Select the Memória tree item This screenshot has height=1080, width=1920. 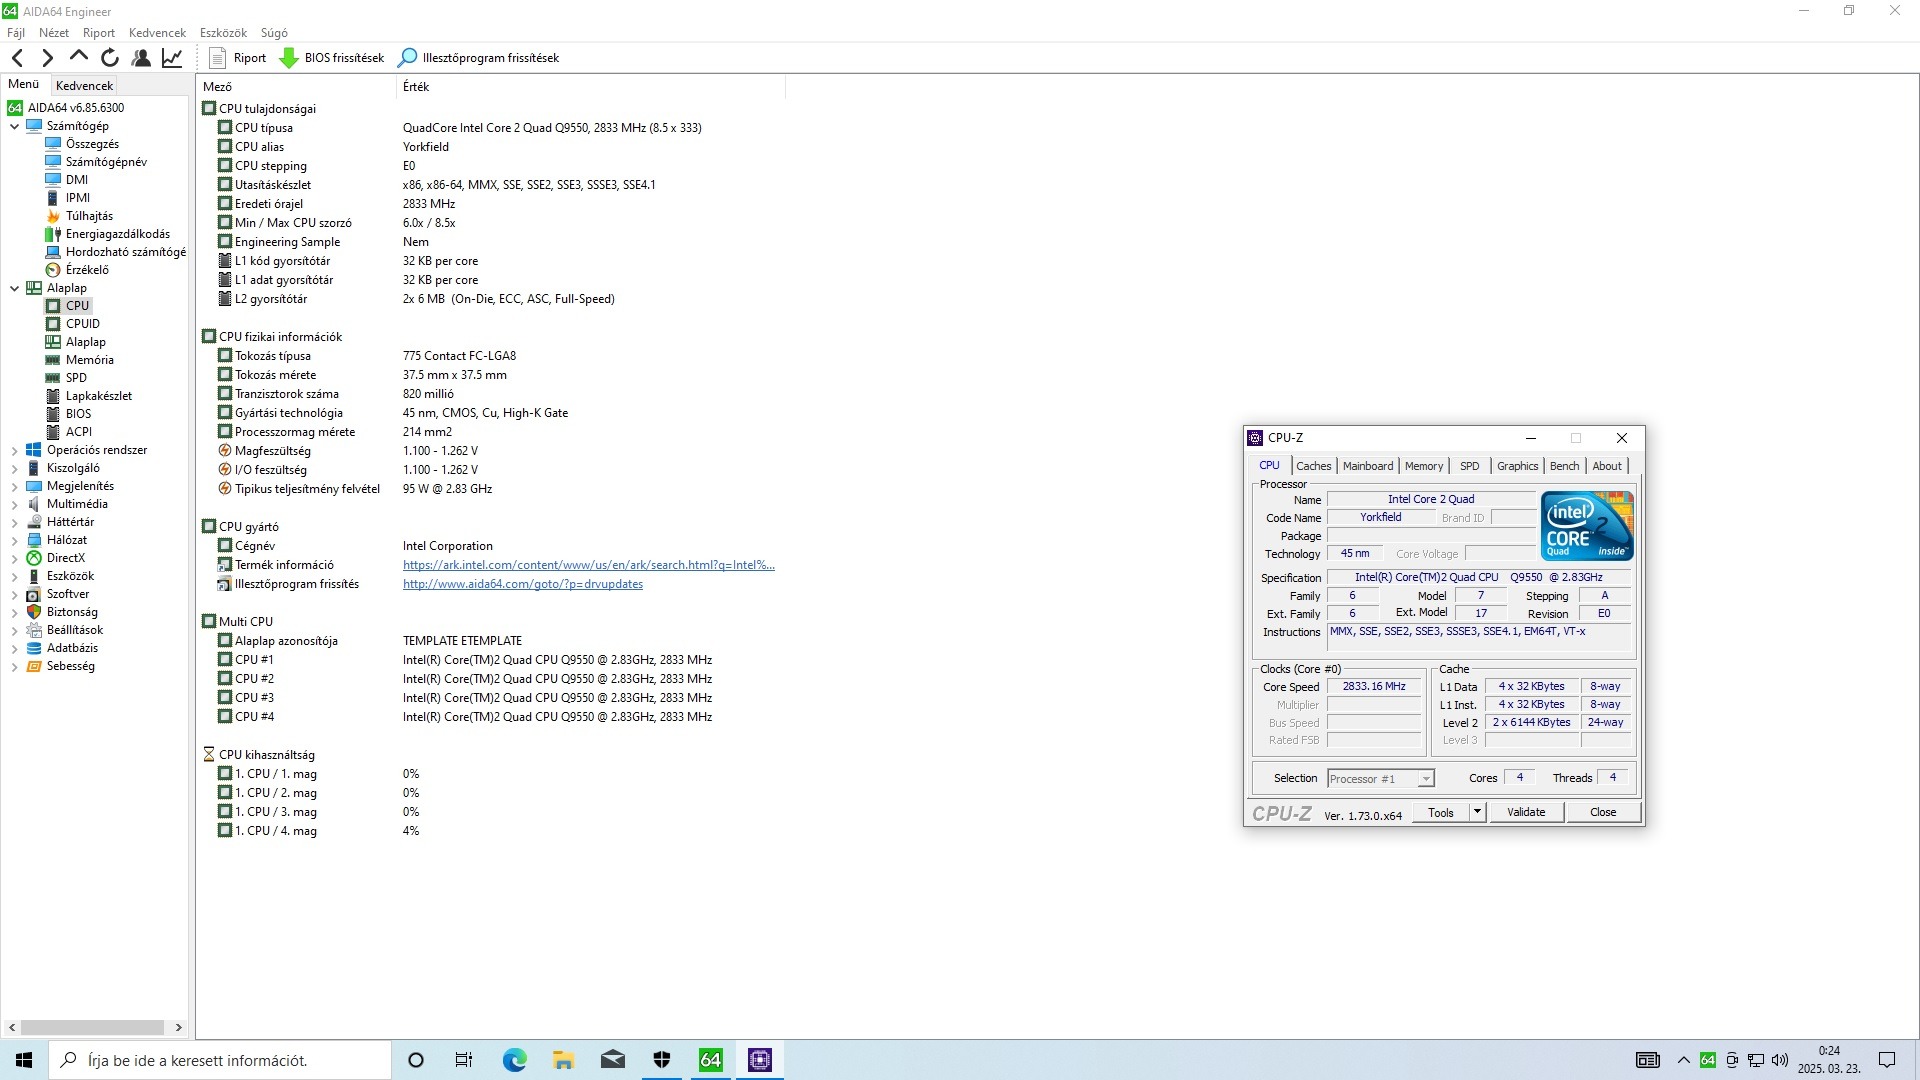(89, 360)
